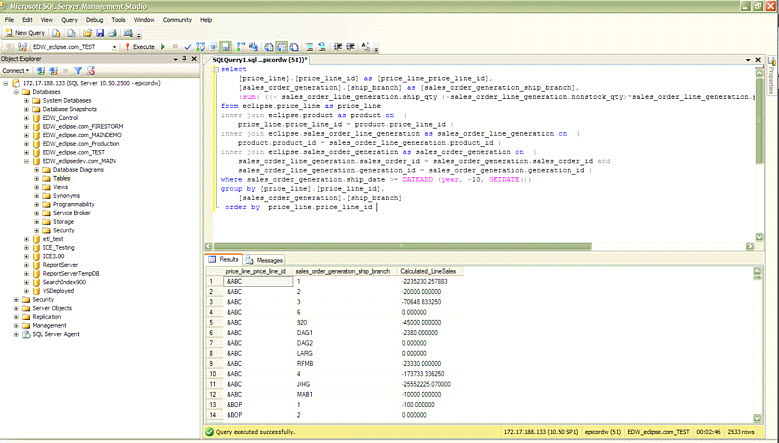Select the SQLQuery1.sql document tab
This screenshot has width=779, height=443.
pyautogui.click(x=260, y=60)
